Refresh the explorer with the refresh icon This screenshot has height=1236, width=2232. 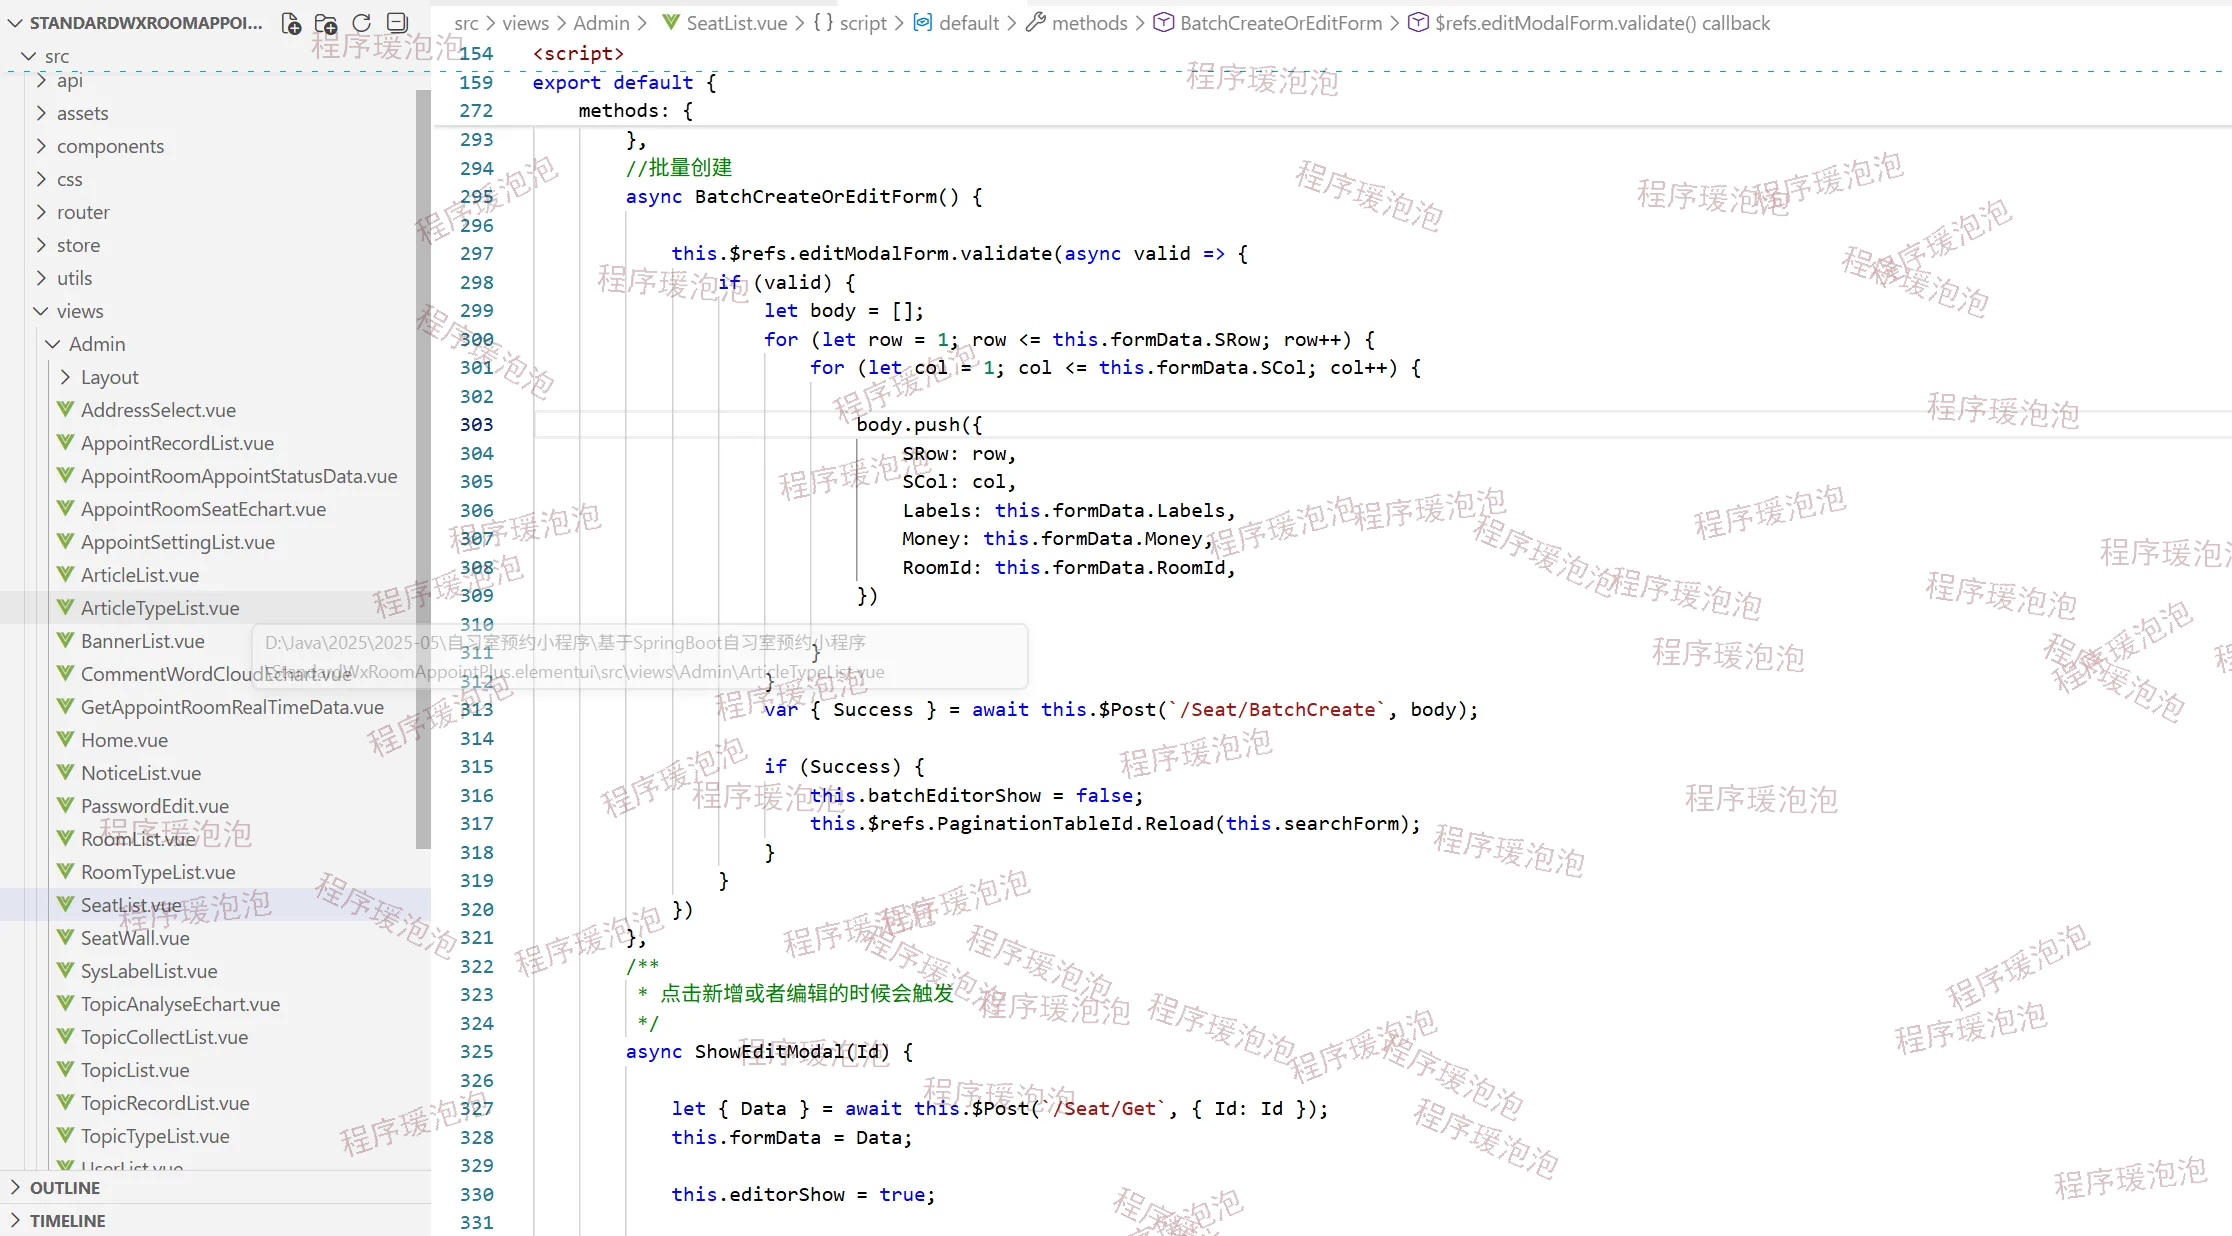point(362,23)
